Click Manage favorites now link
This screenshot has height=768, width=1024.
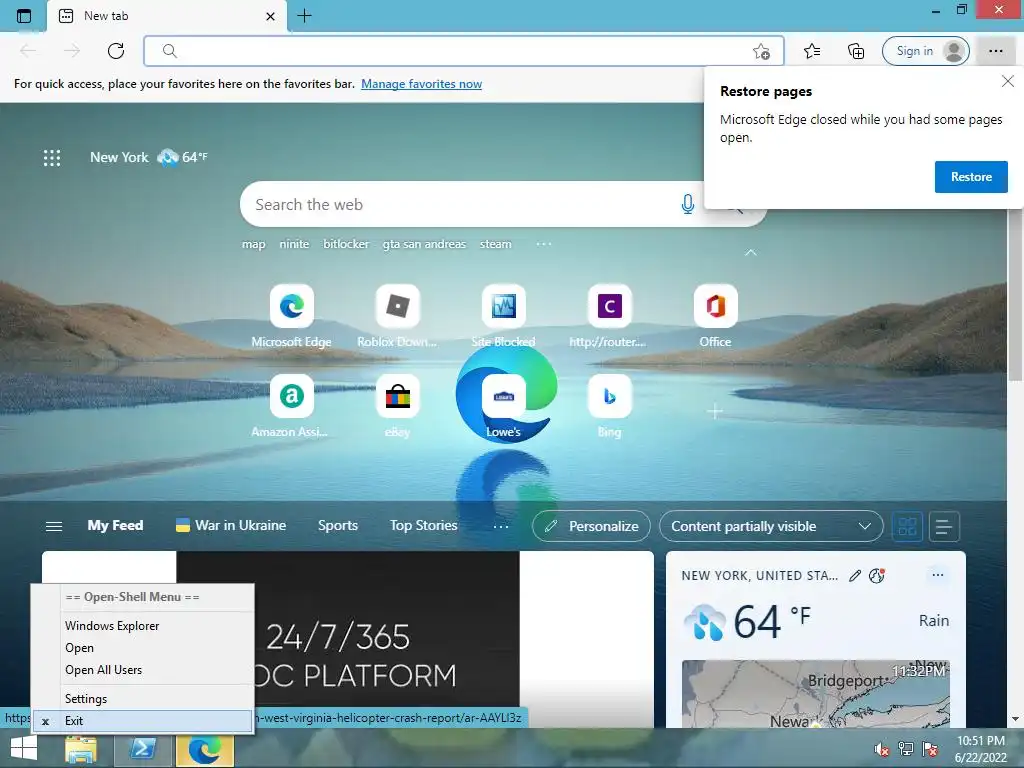pyautogui.click(x=421, y=84)
